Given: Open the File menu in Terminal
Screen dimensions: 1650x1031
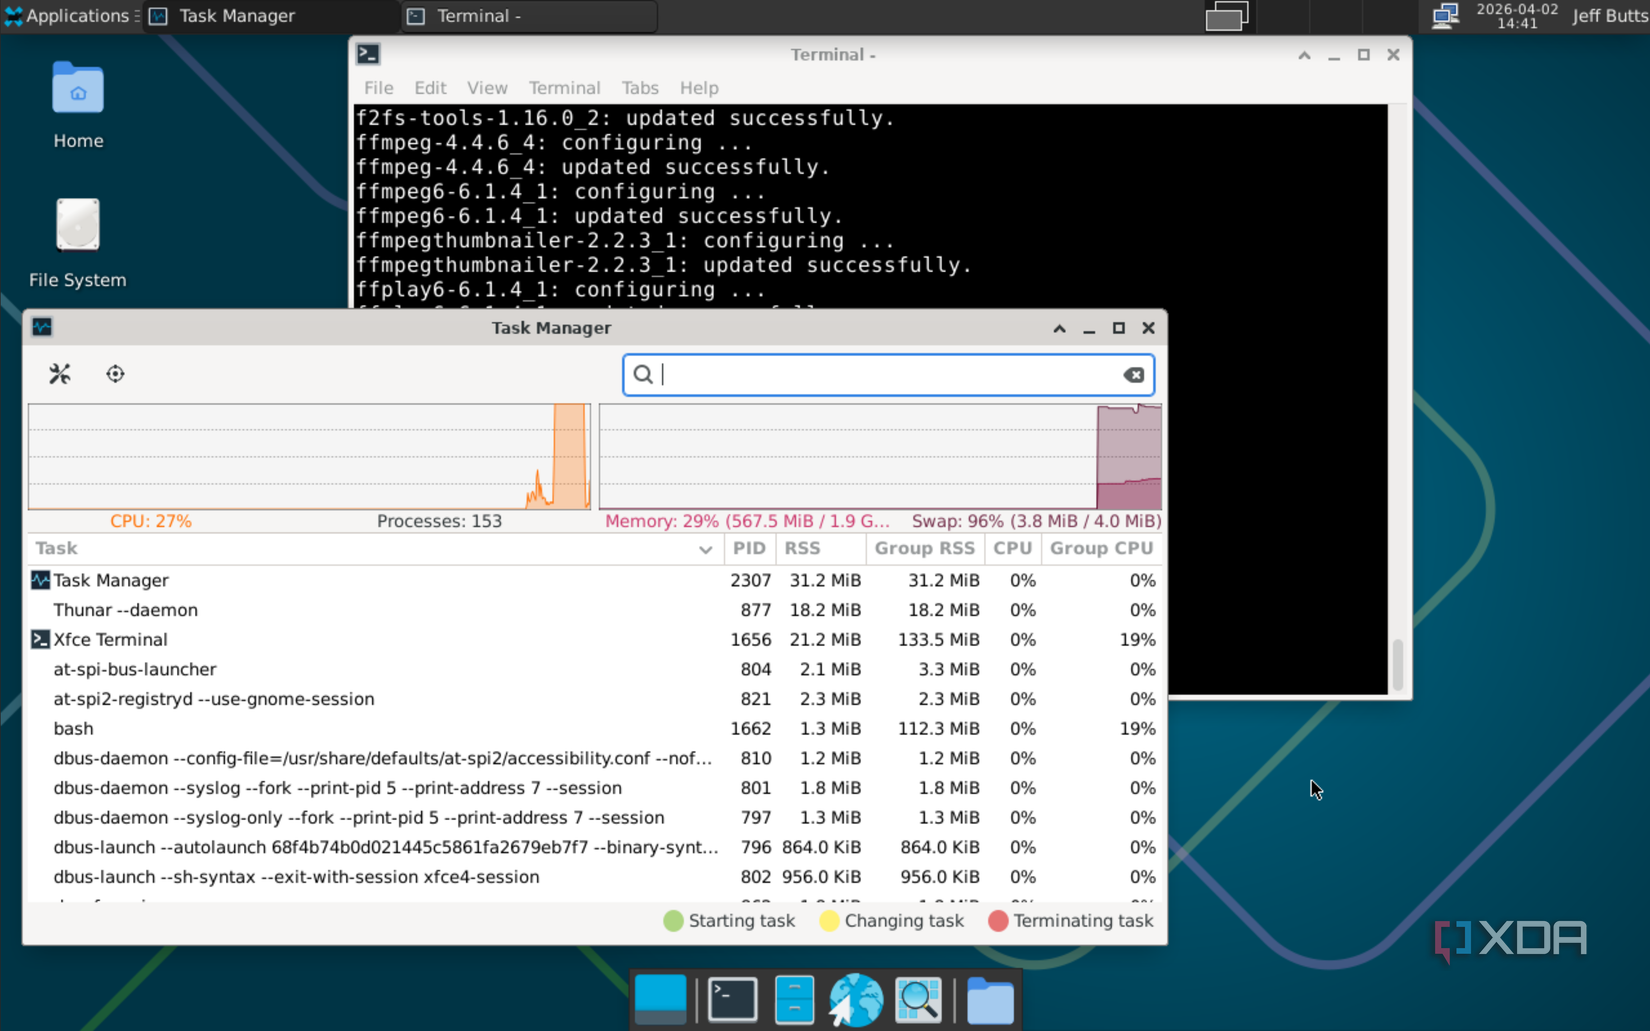Looking at the screenshot, I should click(377, 88).
